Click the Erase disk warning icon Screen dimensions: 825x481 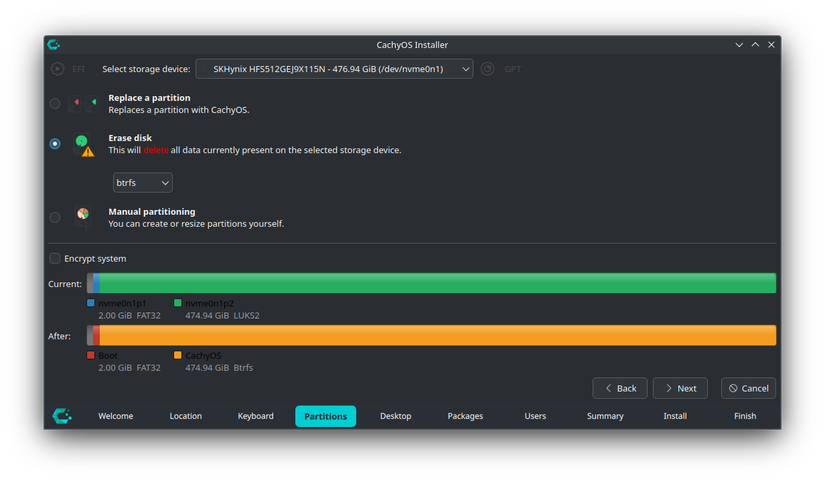pyautogui.click(x=88, y=152)
